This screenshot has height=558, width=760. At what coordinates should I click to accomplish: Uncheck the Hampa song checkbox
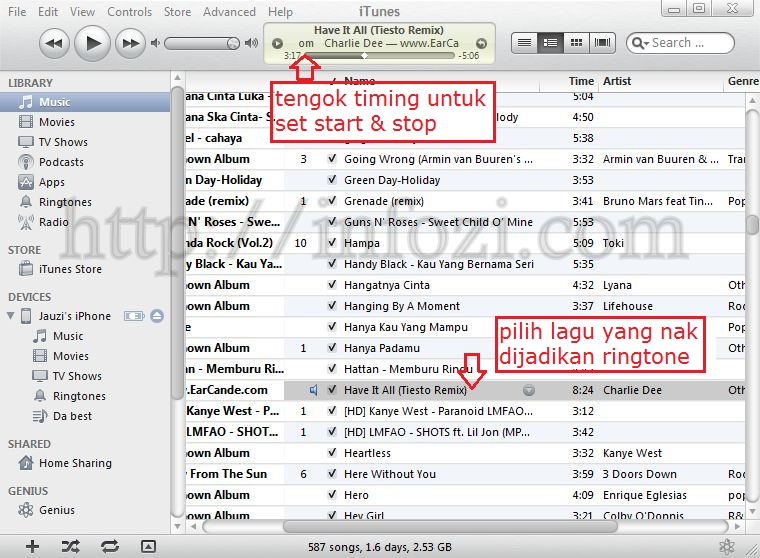point(332,243)
